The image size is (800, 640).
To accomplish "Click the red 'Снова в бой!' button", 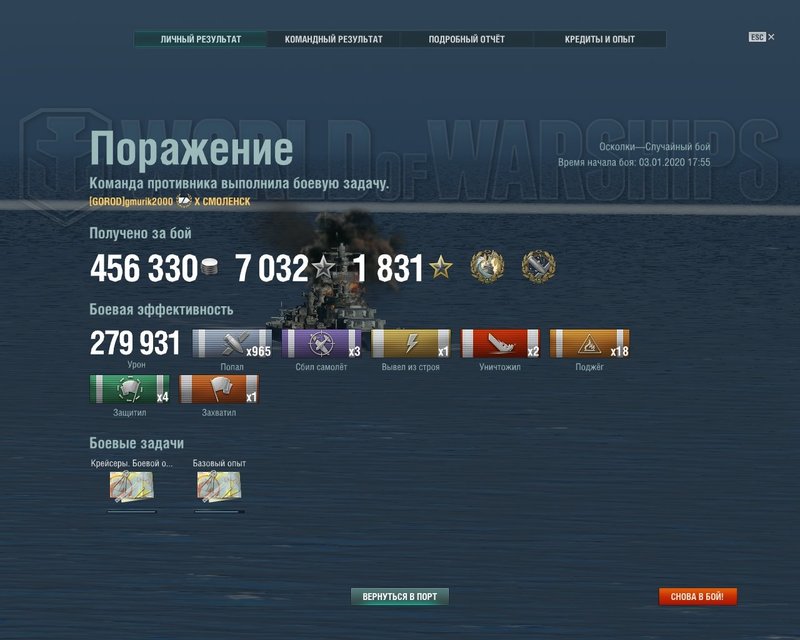I will [x=697, y=596].
